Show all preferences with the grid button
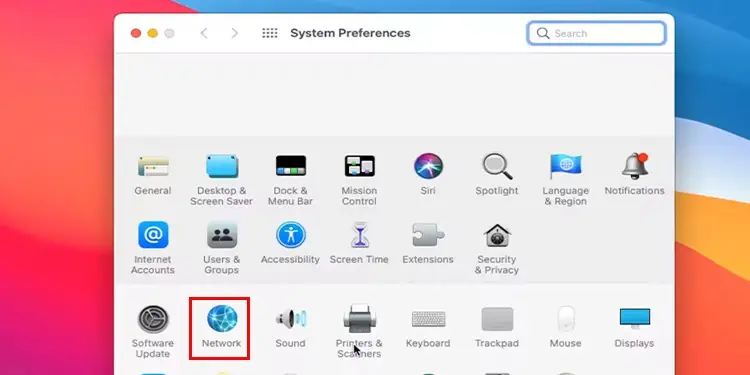Image resolution: width=750 pixels, height=375 pixels. [270, 33]
